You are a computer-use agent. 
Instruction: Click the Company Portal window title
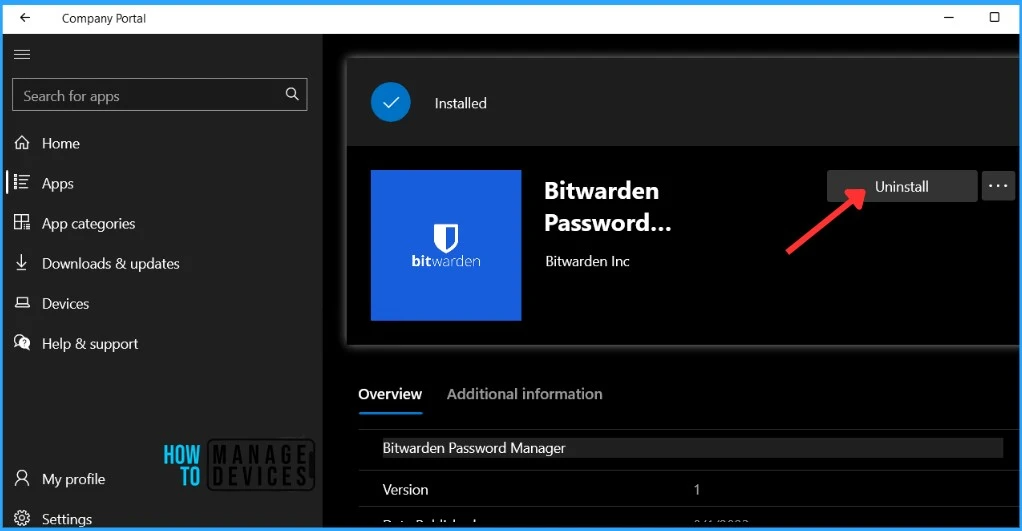click(104, 18)
